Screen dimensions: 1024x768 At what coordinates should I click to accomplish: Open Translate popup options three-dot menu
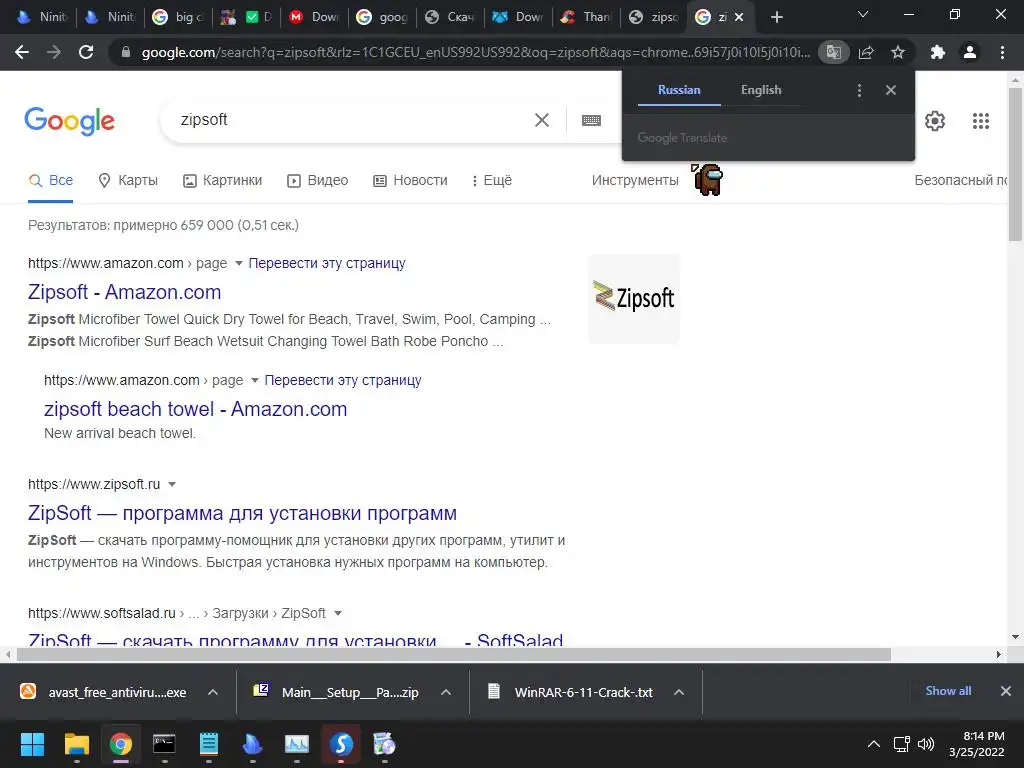[859, 90]
